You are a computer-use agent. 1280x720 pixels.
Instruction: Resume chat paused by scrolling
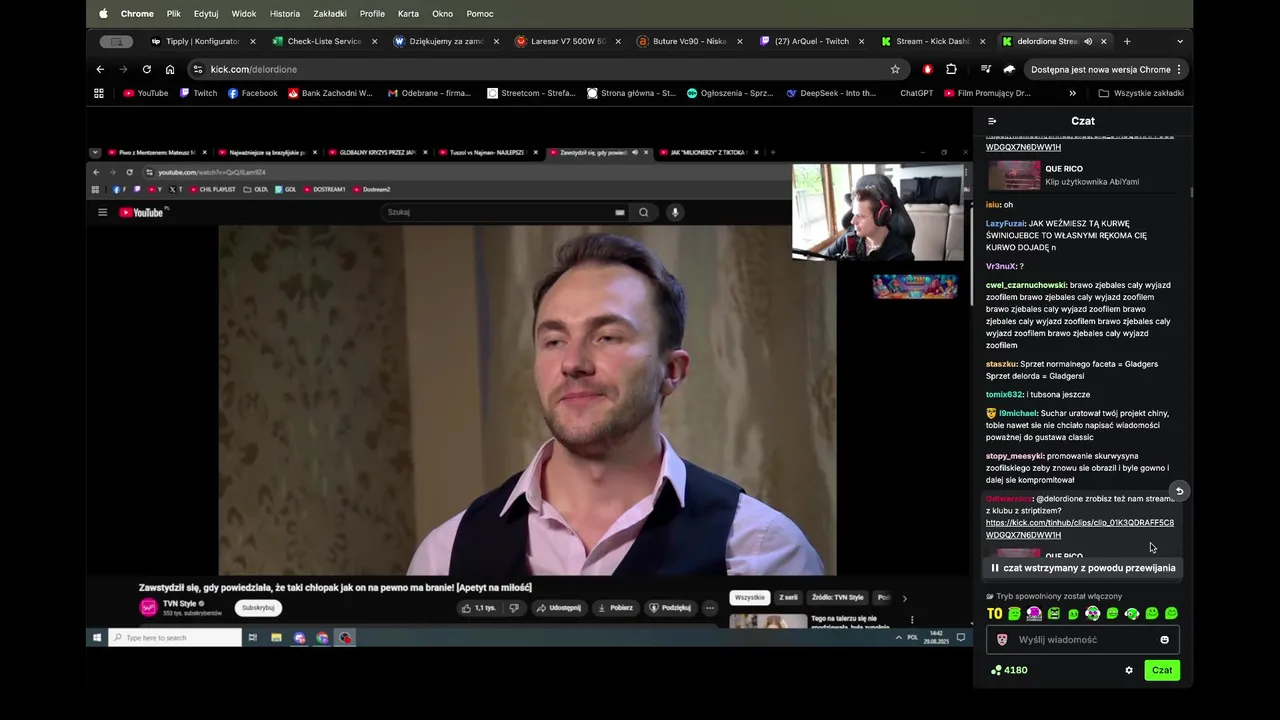1083,568
